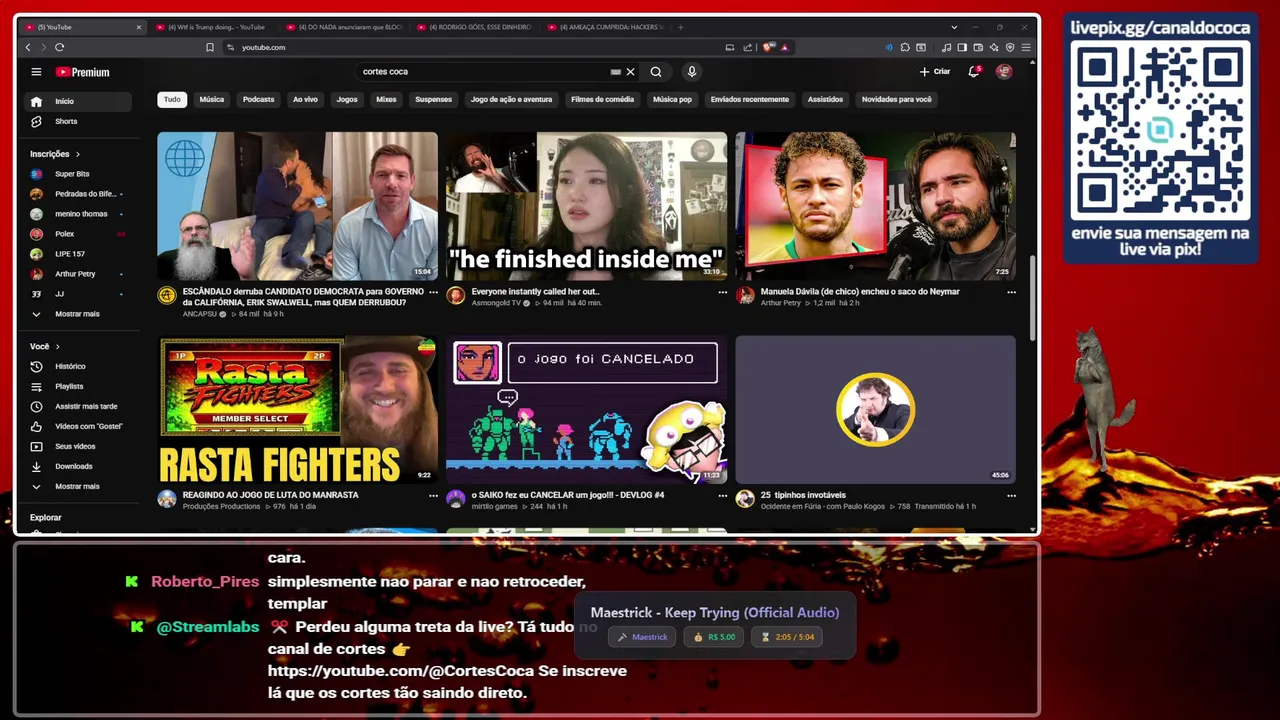The width and height of the screenshot is (1280, 720).
Task: Open options menu for 25 tipinhos invotáveis
Action: [1011, 495]
